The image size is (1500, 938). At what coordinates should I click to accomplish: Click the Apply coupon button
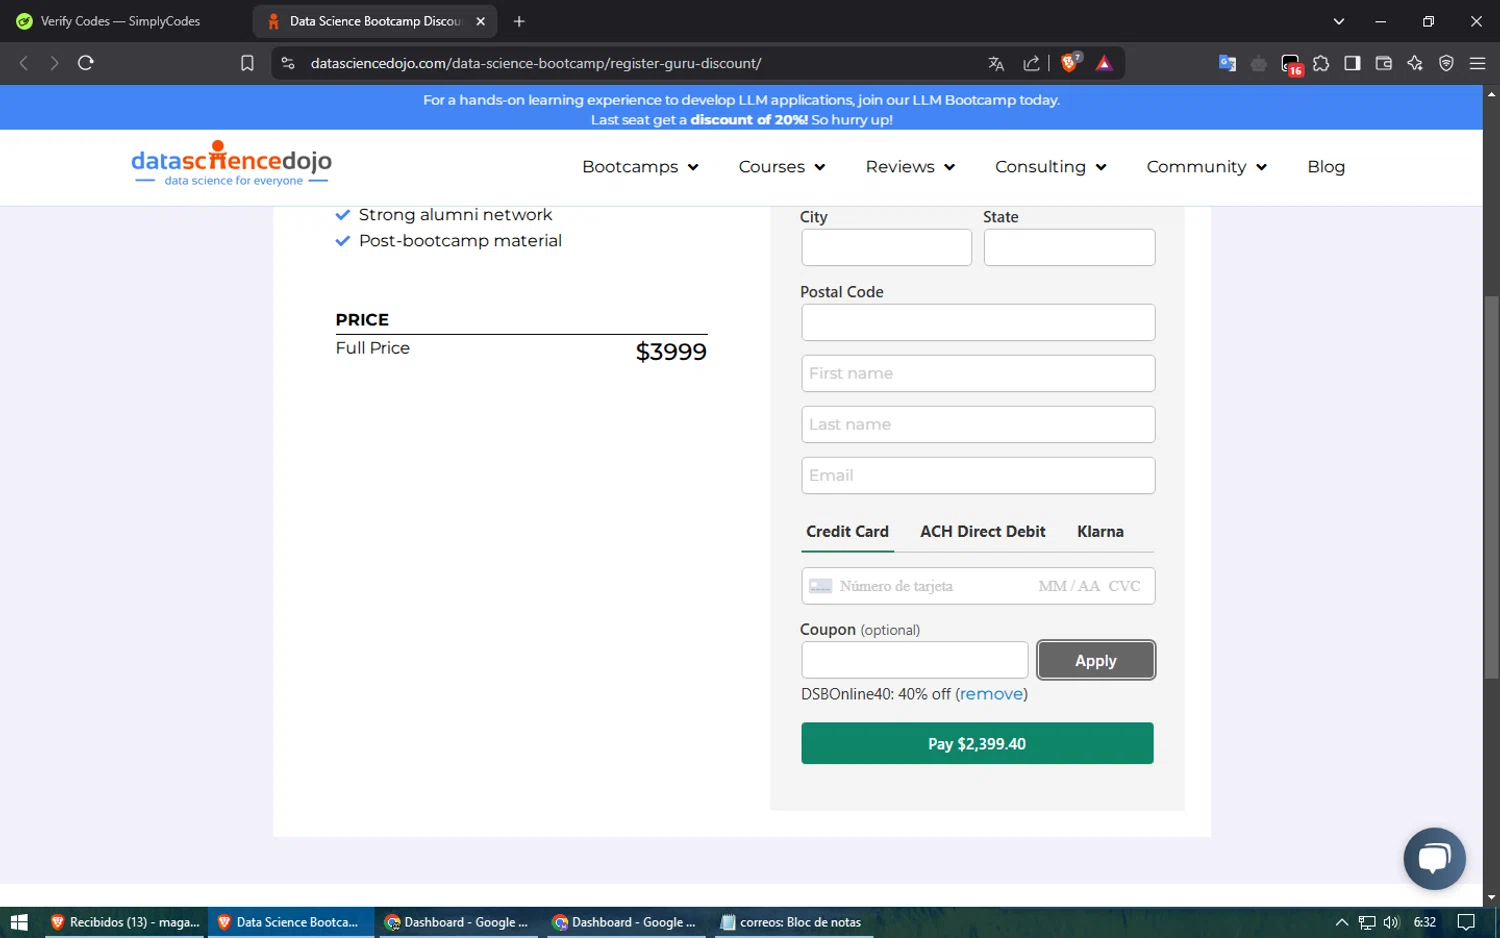coord(1096,660)
